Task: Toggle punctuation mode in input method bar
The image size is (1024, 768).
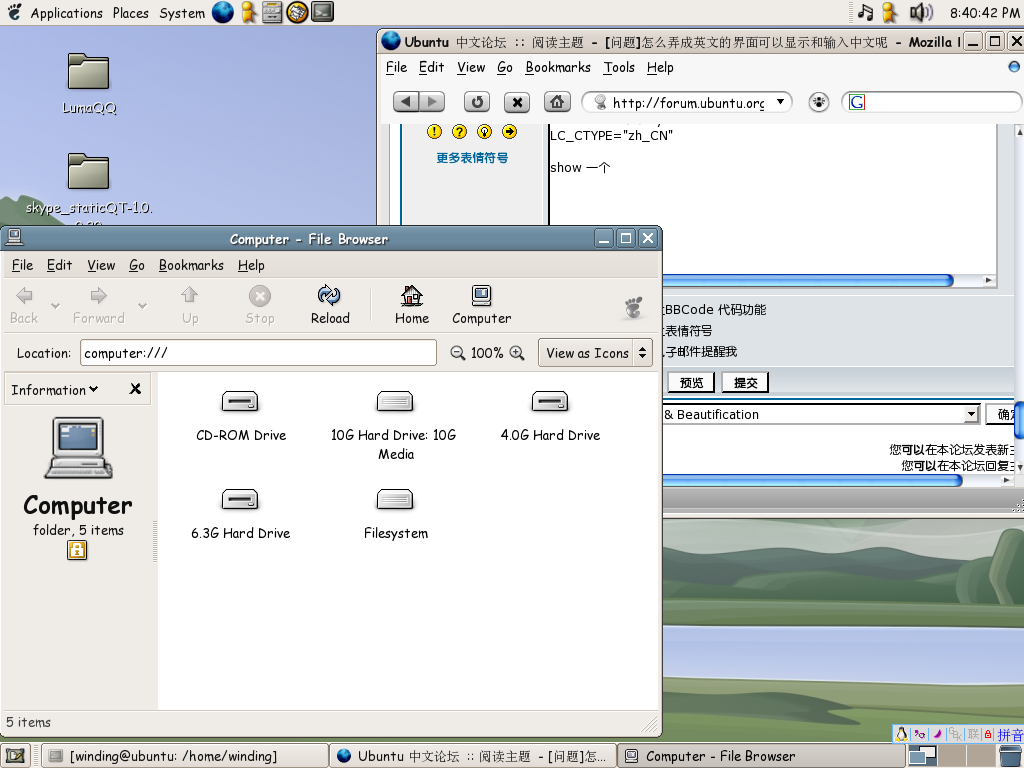Action: [920, 734]
